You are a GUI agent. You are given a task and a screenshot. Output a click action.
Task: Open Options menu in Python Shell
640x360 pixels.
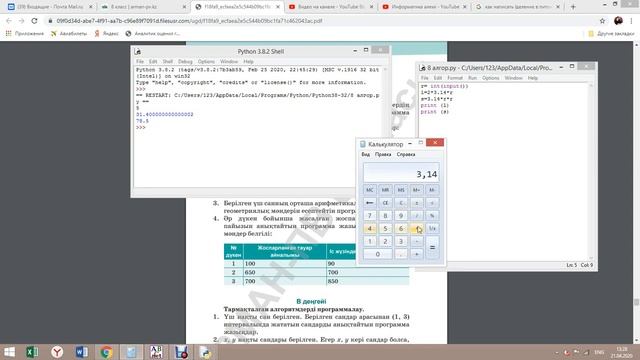click(x=206, y=62)
